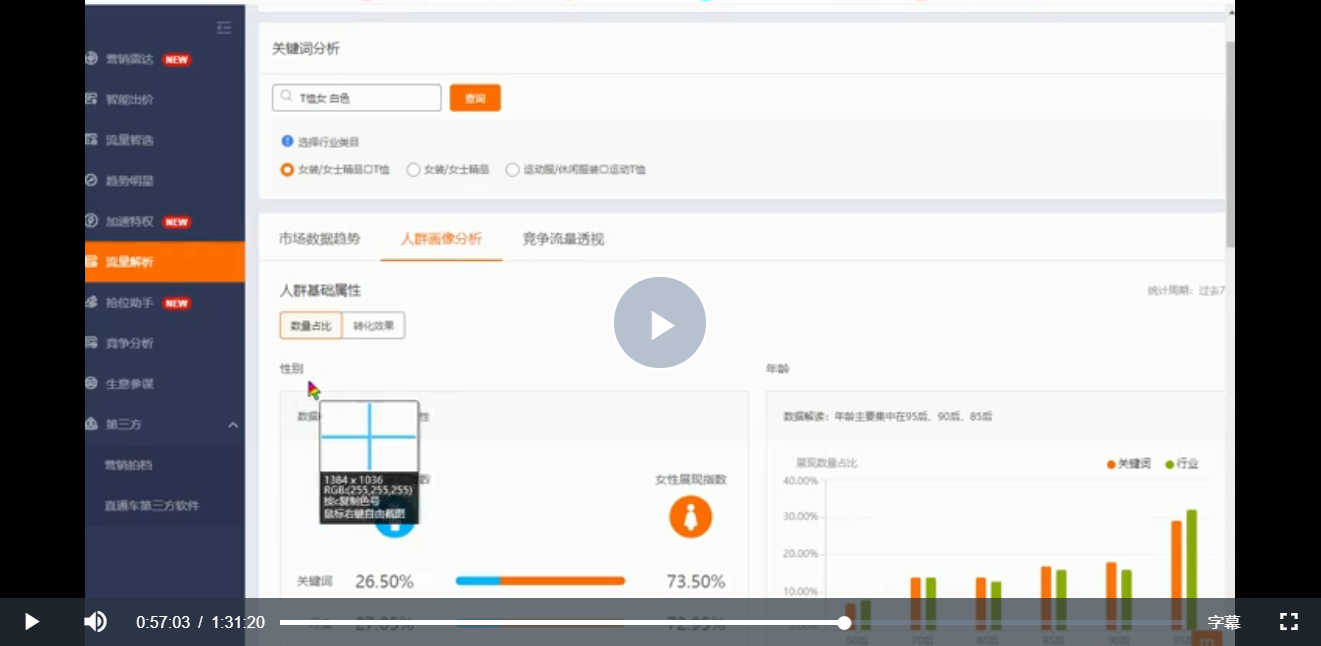Click the 26.50% male percentage value
The width and height of the screenshot is (1321, 646).
click(x=384, y=582)
